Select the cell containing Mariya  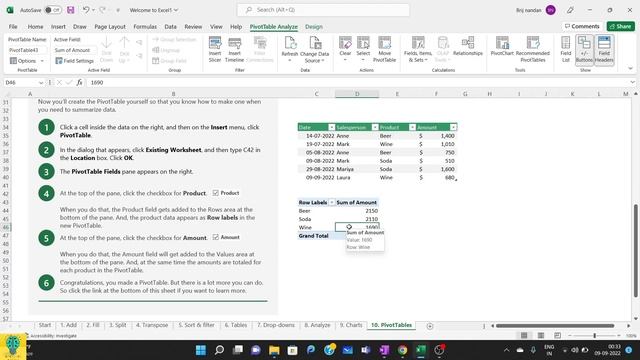coord(356,169)
